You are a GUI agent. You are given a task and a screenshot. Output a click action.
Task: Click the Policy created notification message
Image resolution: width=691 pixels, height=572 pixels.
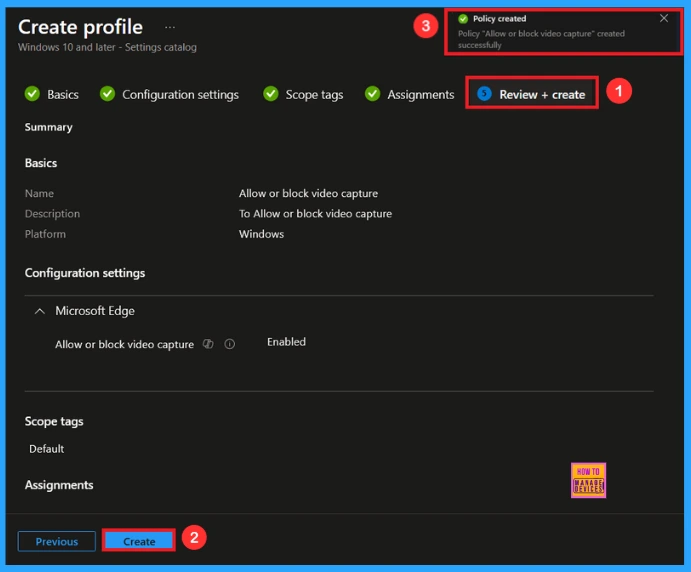pos(541,39)
